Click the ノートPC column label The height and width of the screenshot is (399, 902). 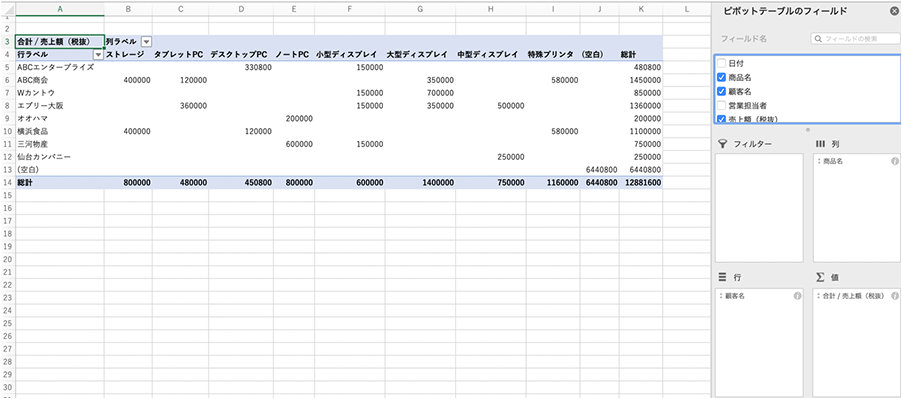click(x=292, y=55)
